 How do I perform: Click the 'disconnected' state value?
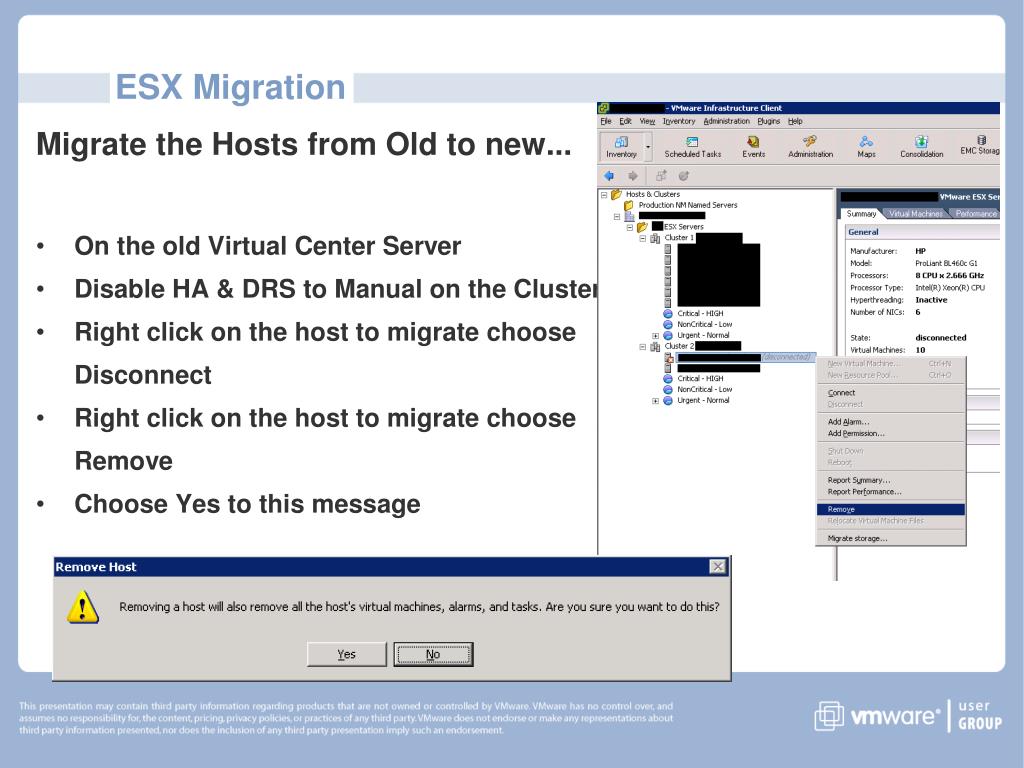pos(940,338)
